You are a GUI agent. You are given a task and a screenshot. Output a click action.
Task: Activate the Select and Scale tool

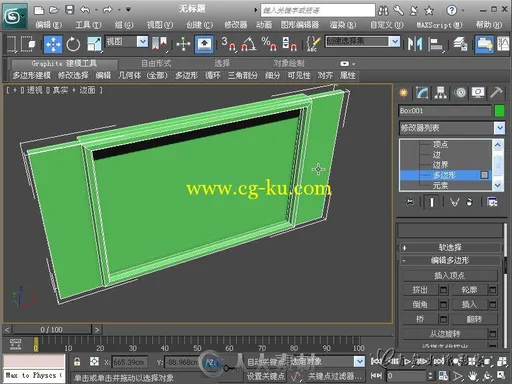click(94, 44)
